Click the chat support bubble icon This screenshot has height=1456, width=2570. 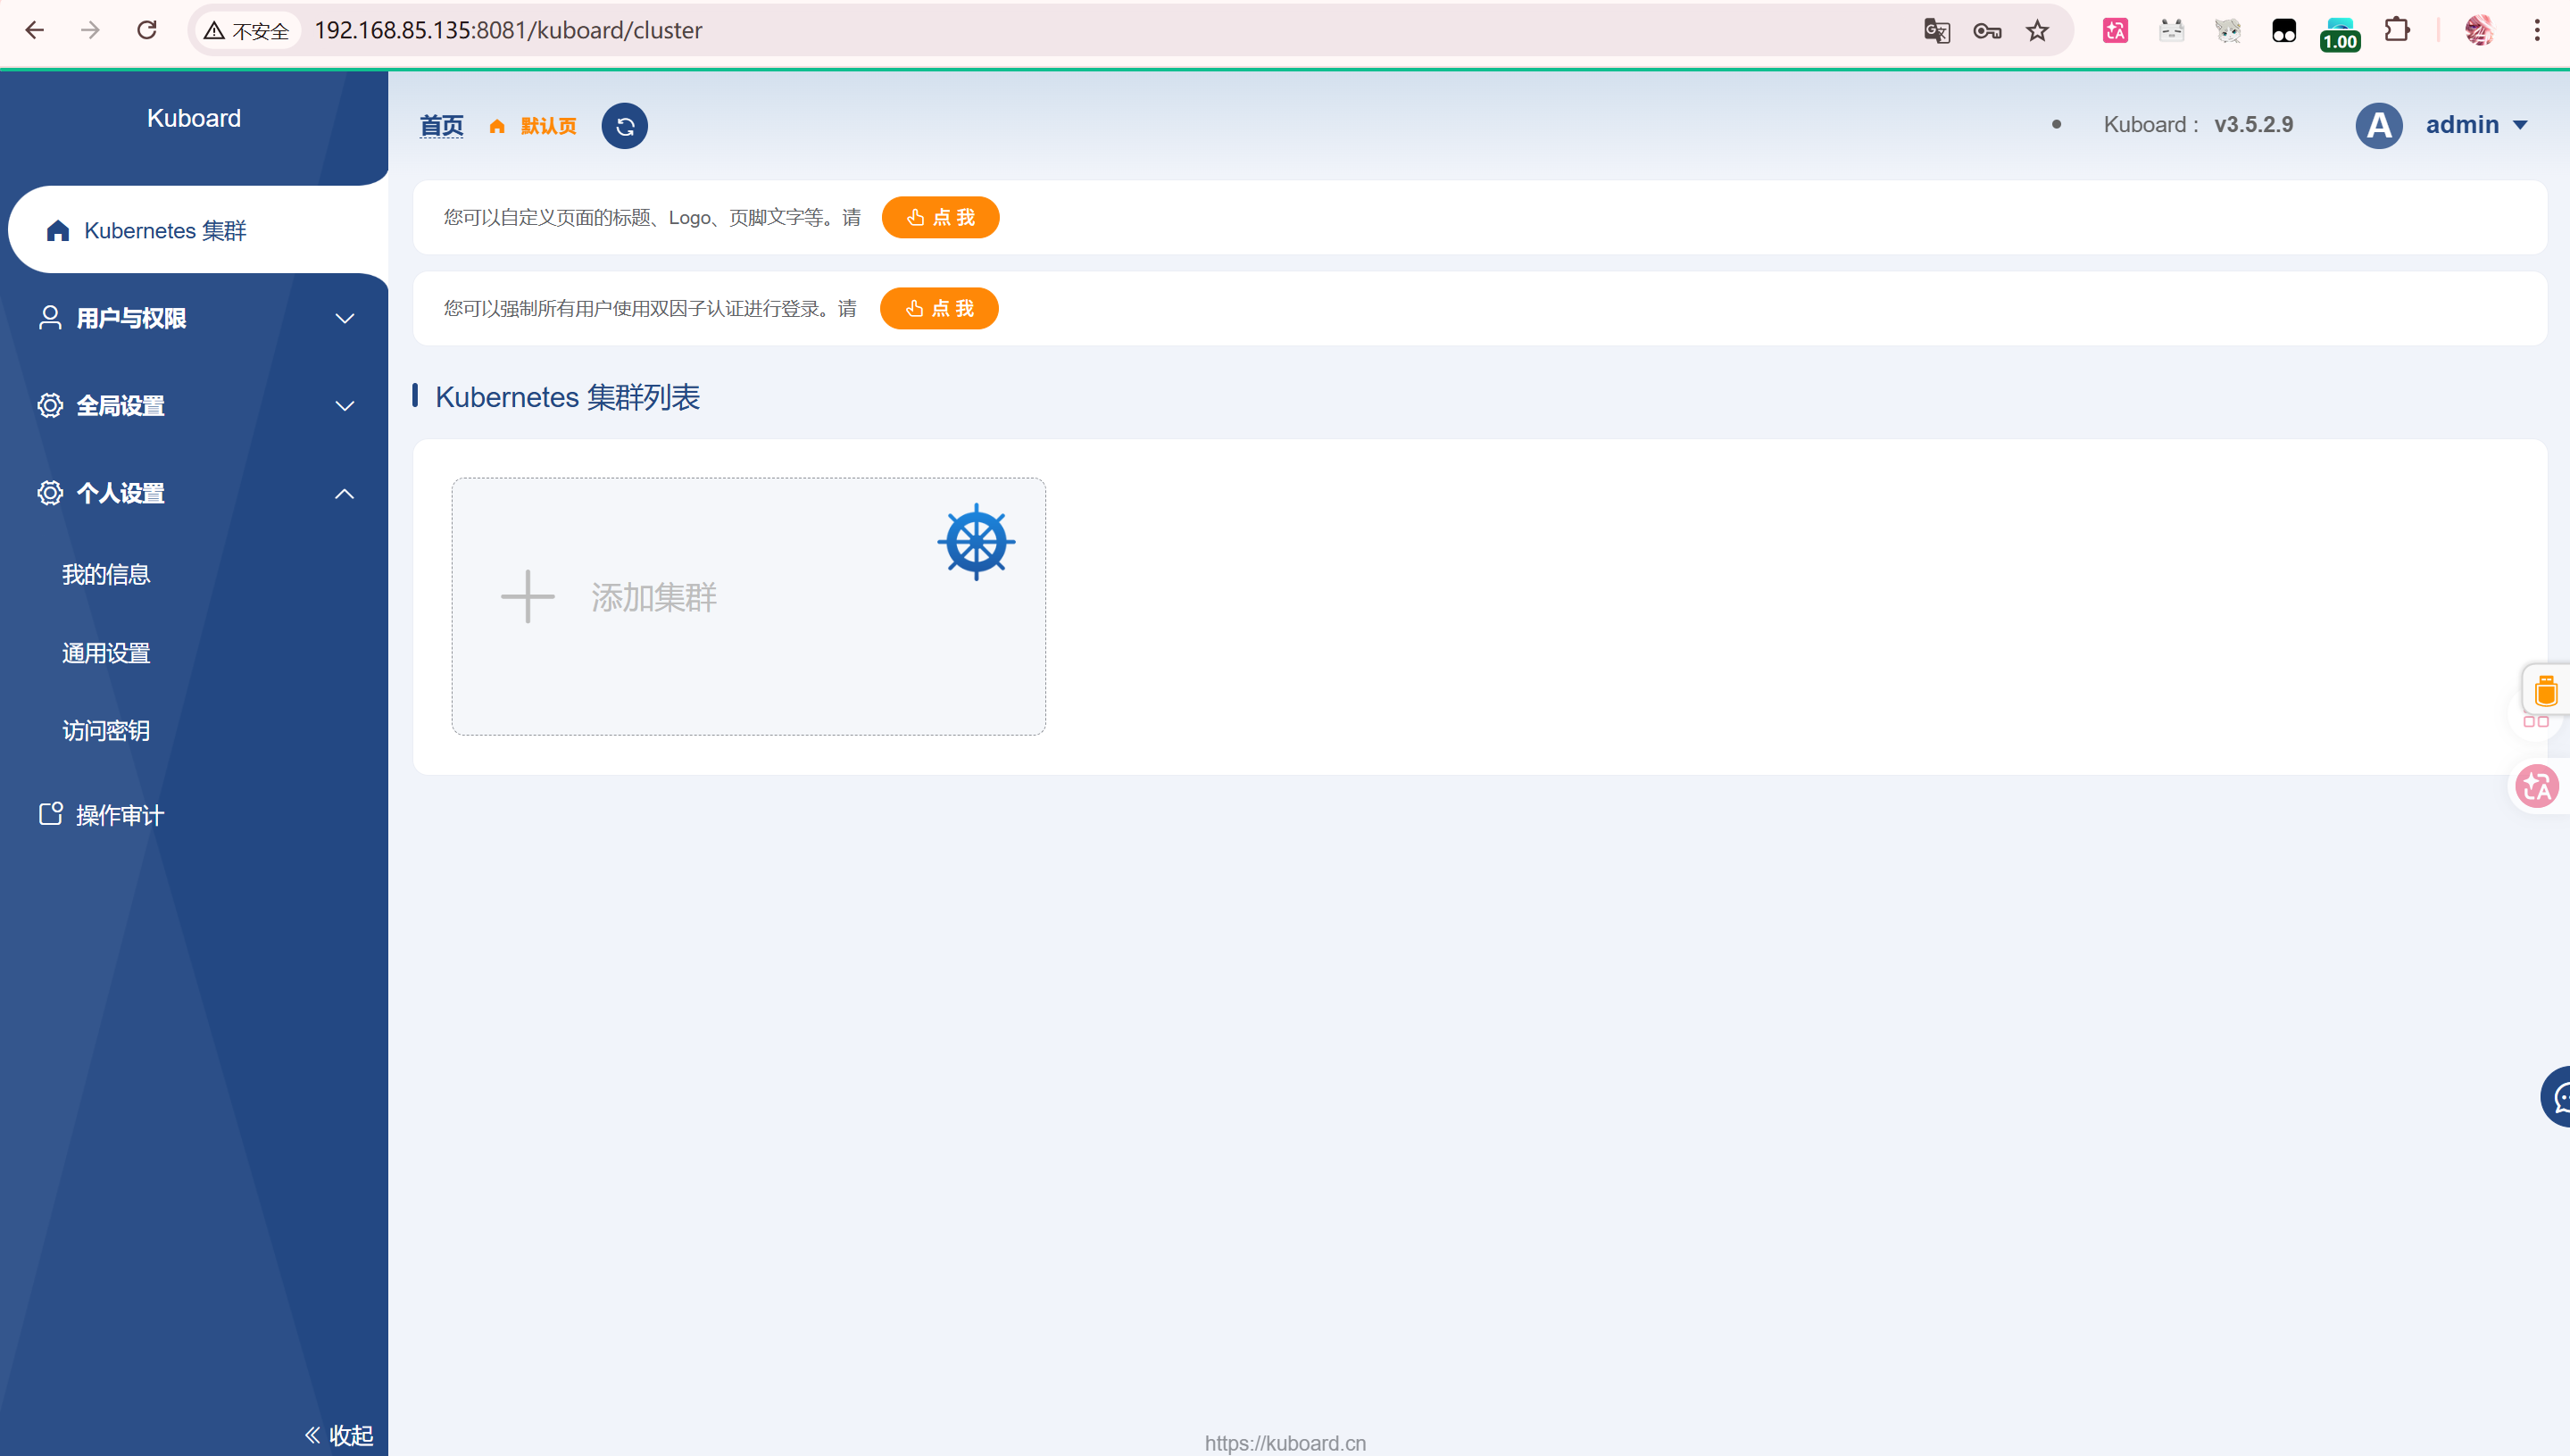point(2558,1097)
